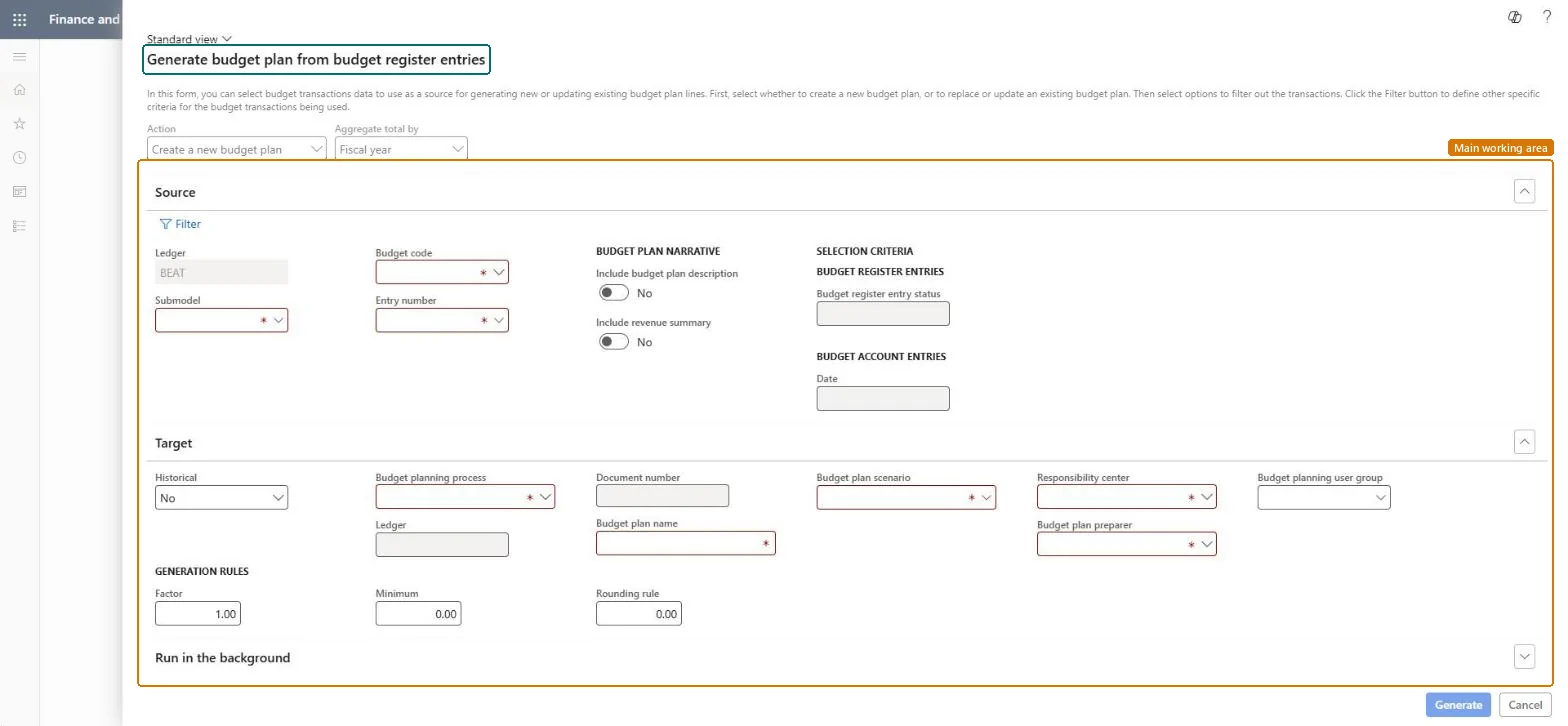Click the Date field under Budget account entries
This screenshot has height=726, width=1568.
pyautogui.click(x=883, y=398)
